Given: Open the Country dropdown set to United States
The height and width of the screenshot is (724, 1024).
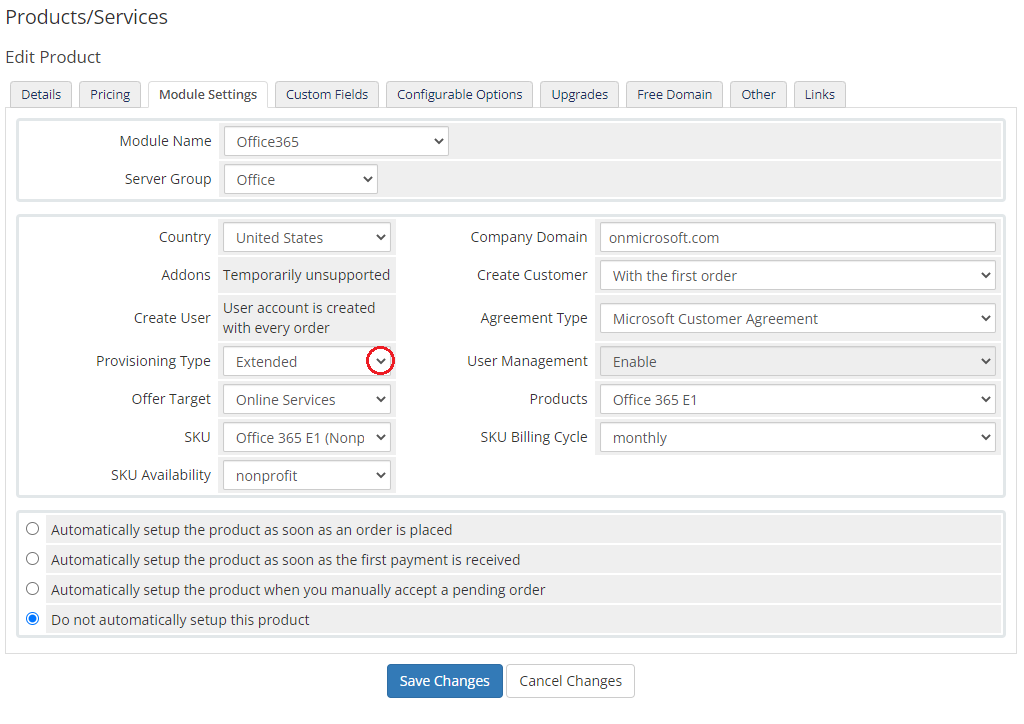Looking at the screenshot, I should [x=306, y=238].
